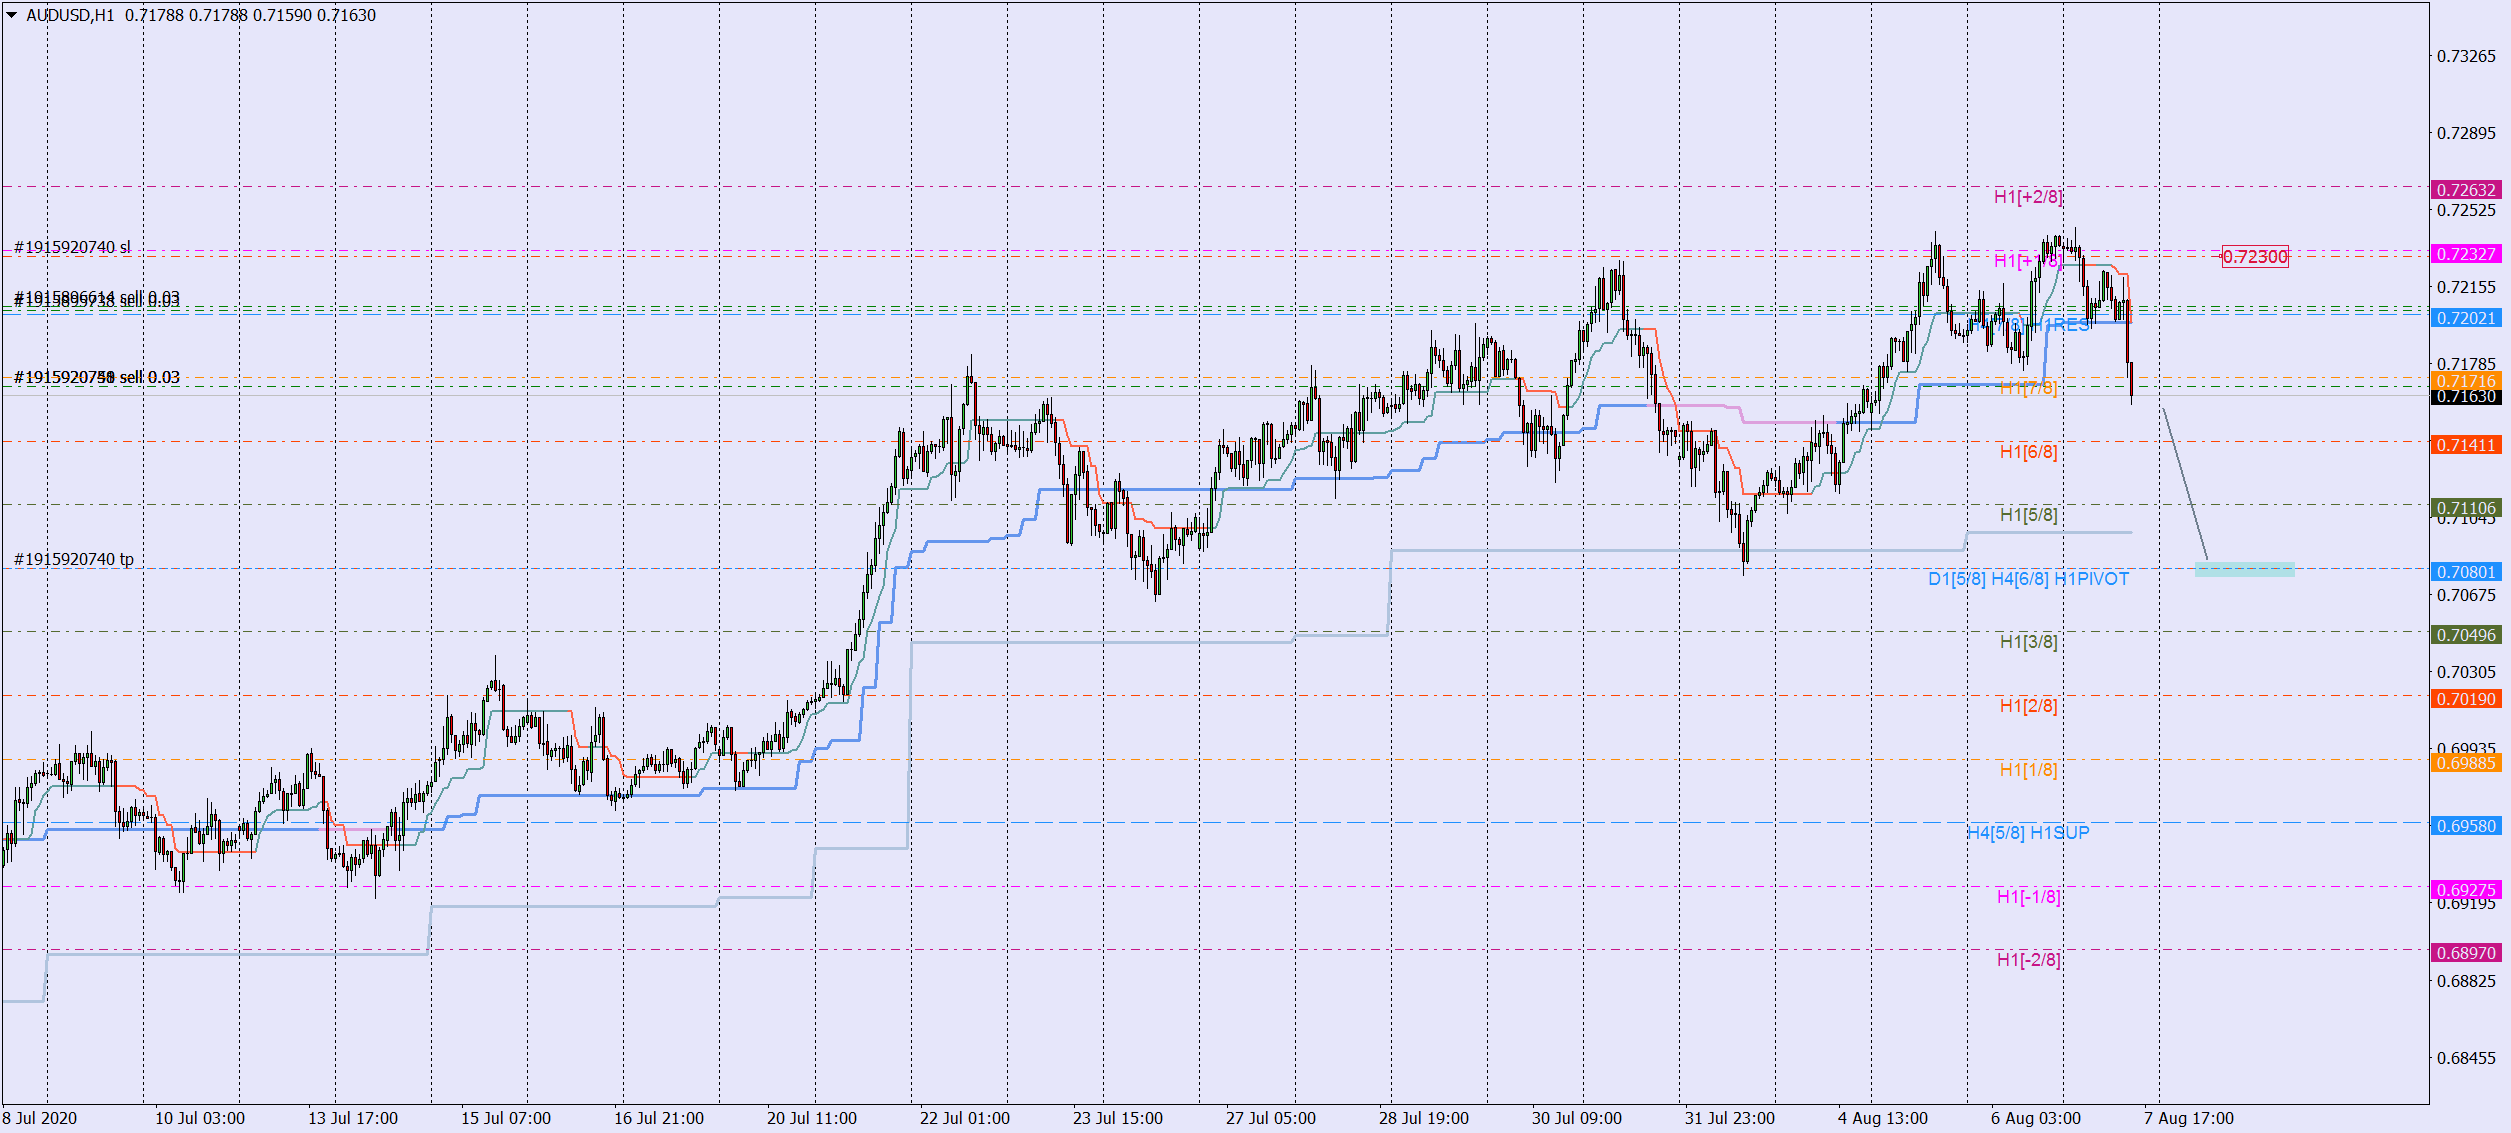Click the H1[-2/8] level label
This screenshot has width=2511, height=1133.
pyautogui.click(x=2028, y=960)
